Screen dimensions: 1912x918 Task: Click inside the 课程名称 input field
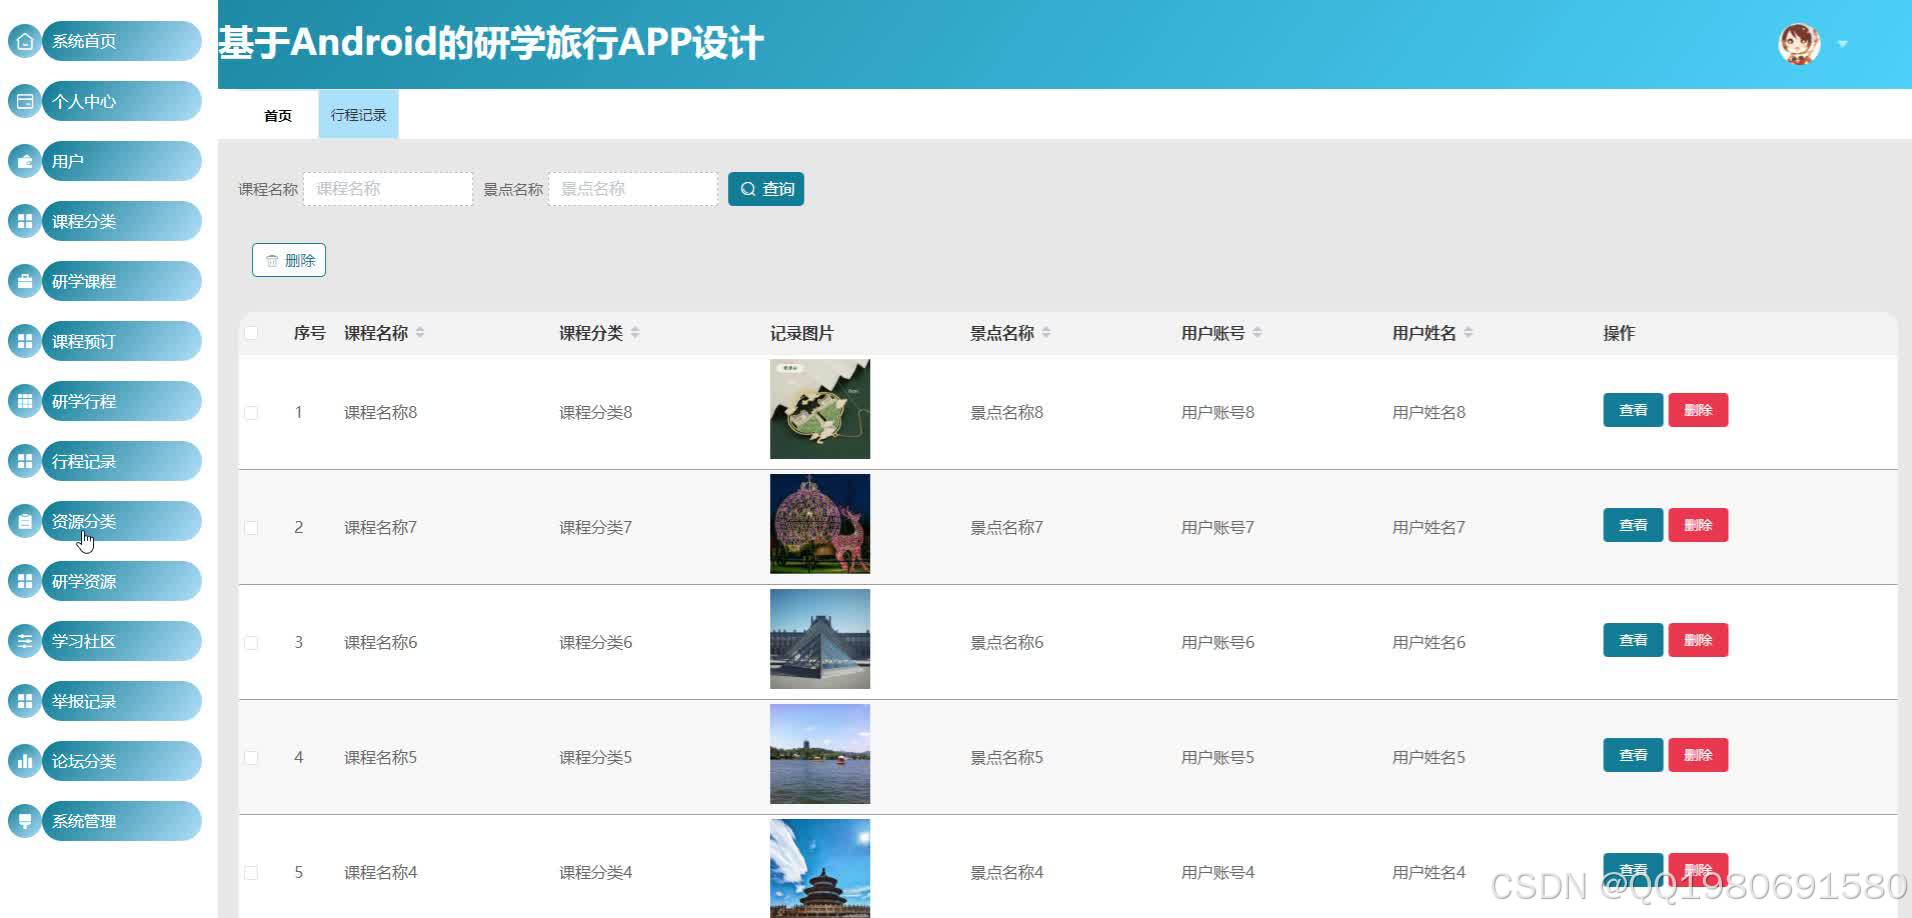pyautogui.click(x=388, y=188)
